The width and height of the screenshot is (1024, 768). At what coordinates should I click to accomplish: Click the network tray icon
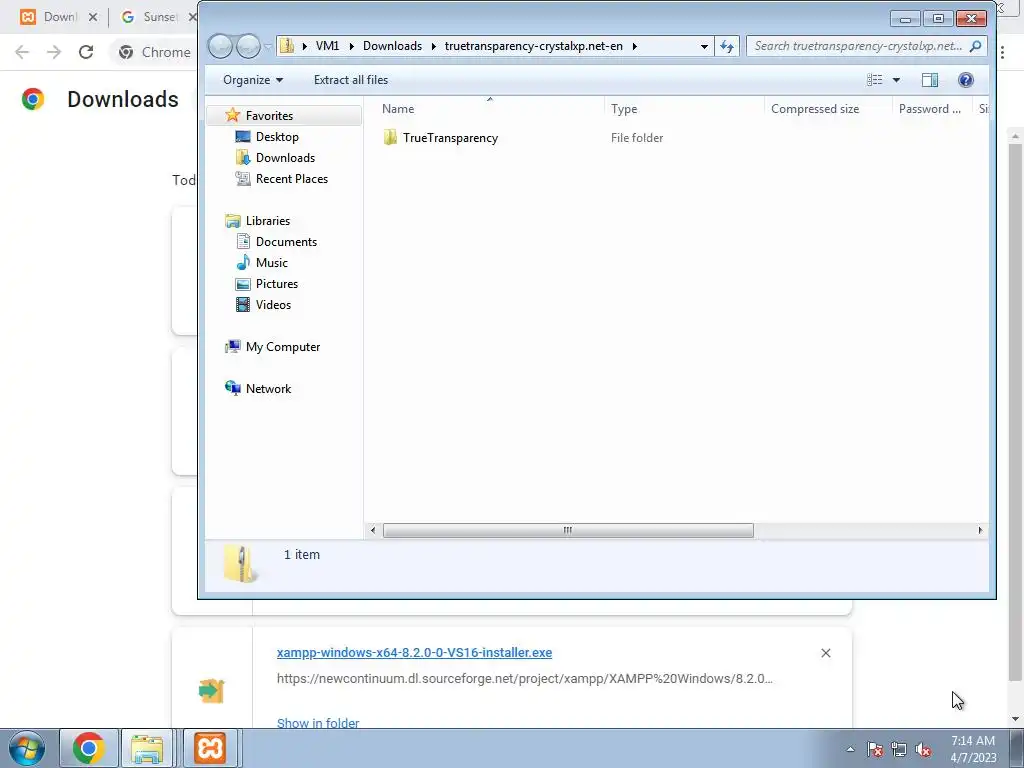899,749
